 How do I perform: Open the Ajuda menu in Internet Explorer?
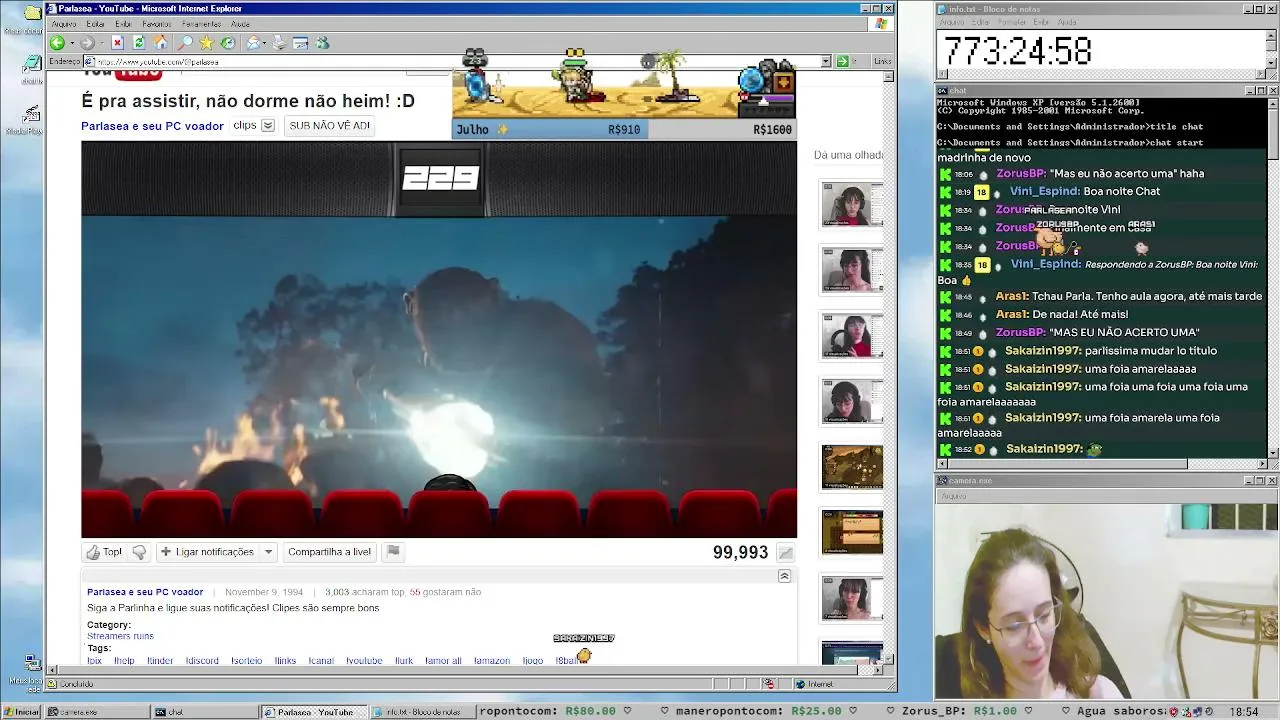coord(240,24)
